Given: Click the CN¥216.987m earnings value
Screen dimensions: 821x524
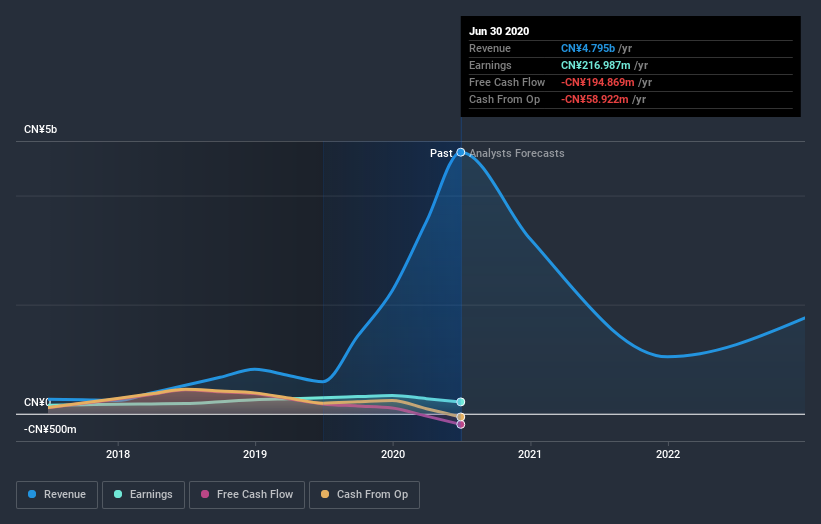Looking at the screenshot, I should tap(596, 65).
